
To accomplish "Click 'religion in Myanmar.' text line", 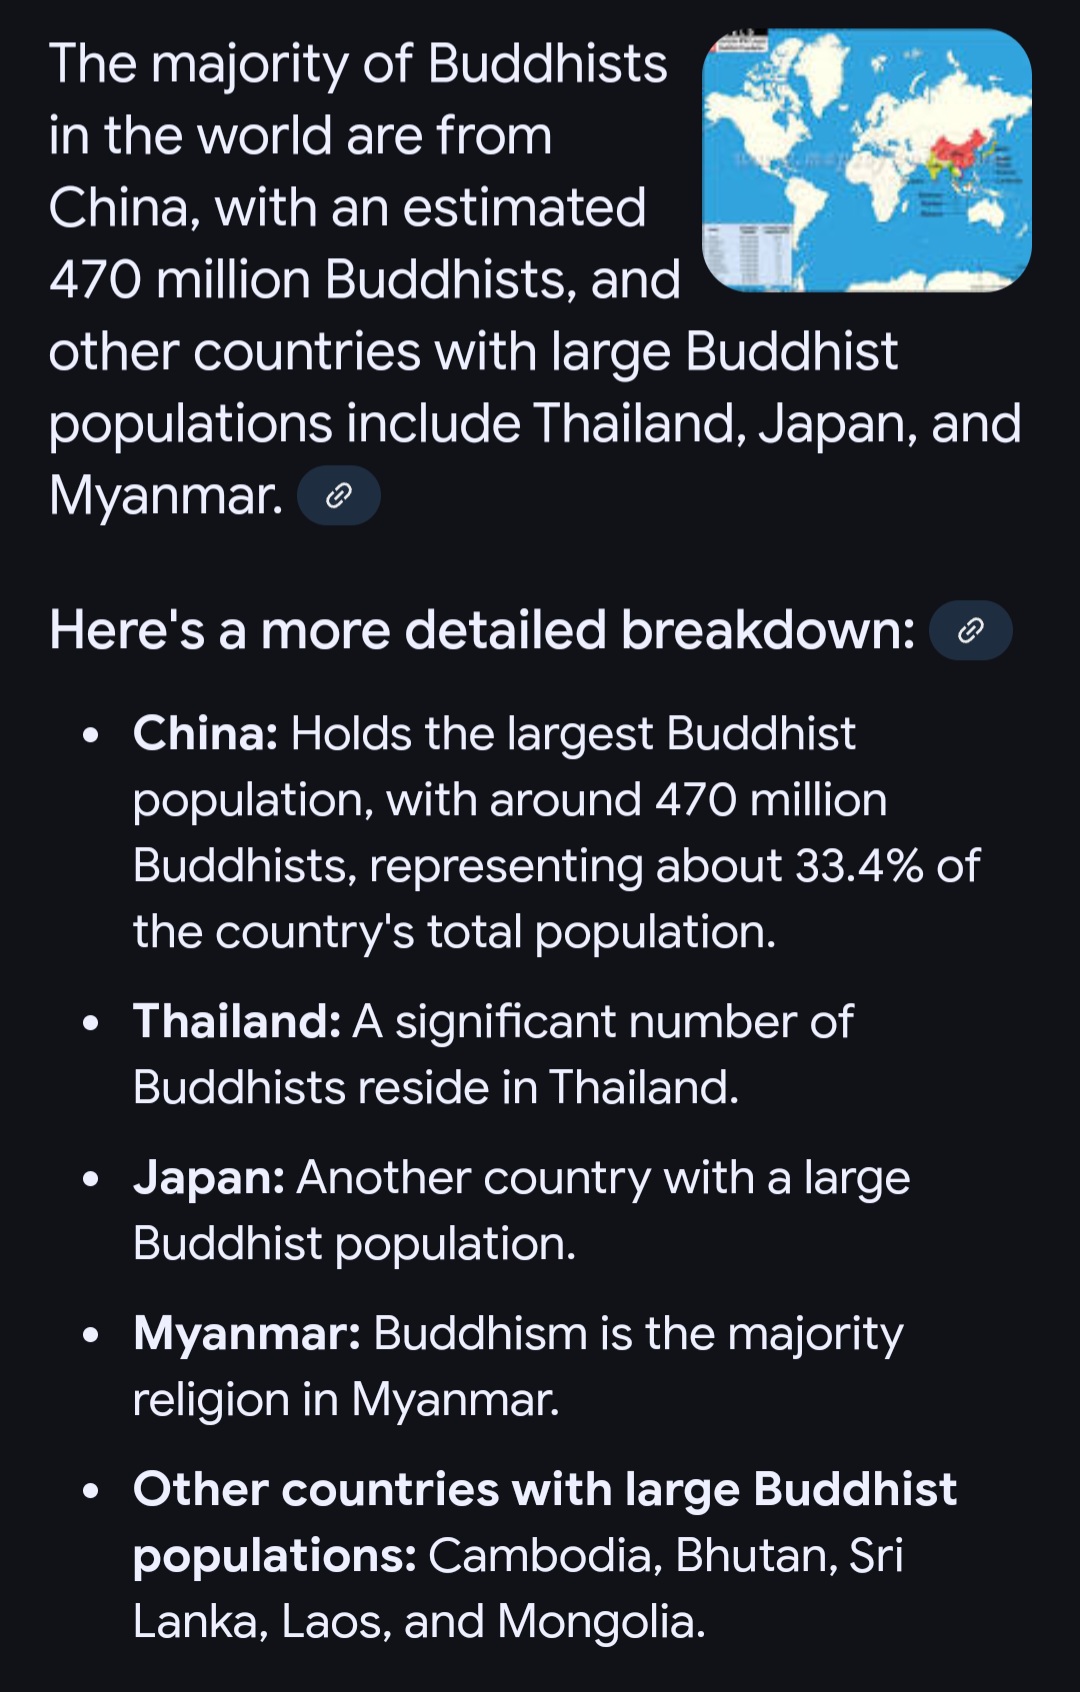I will pyautogui.click(x=346, y=1399).
